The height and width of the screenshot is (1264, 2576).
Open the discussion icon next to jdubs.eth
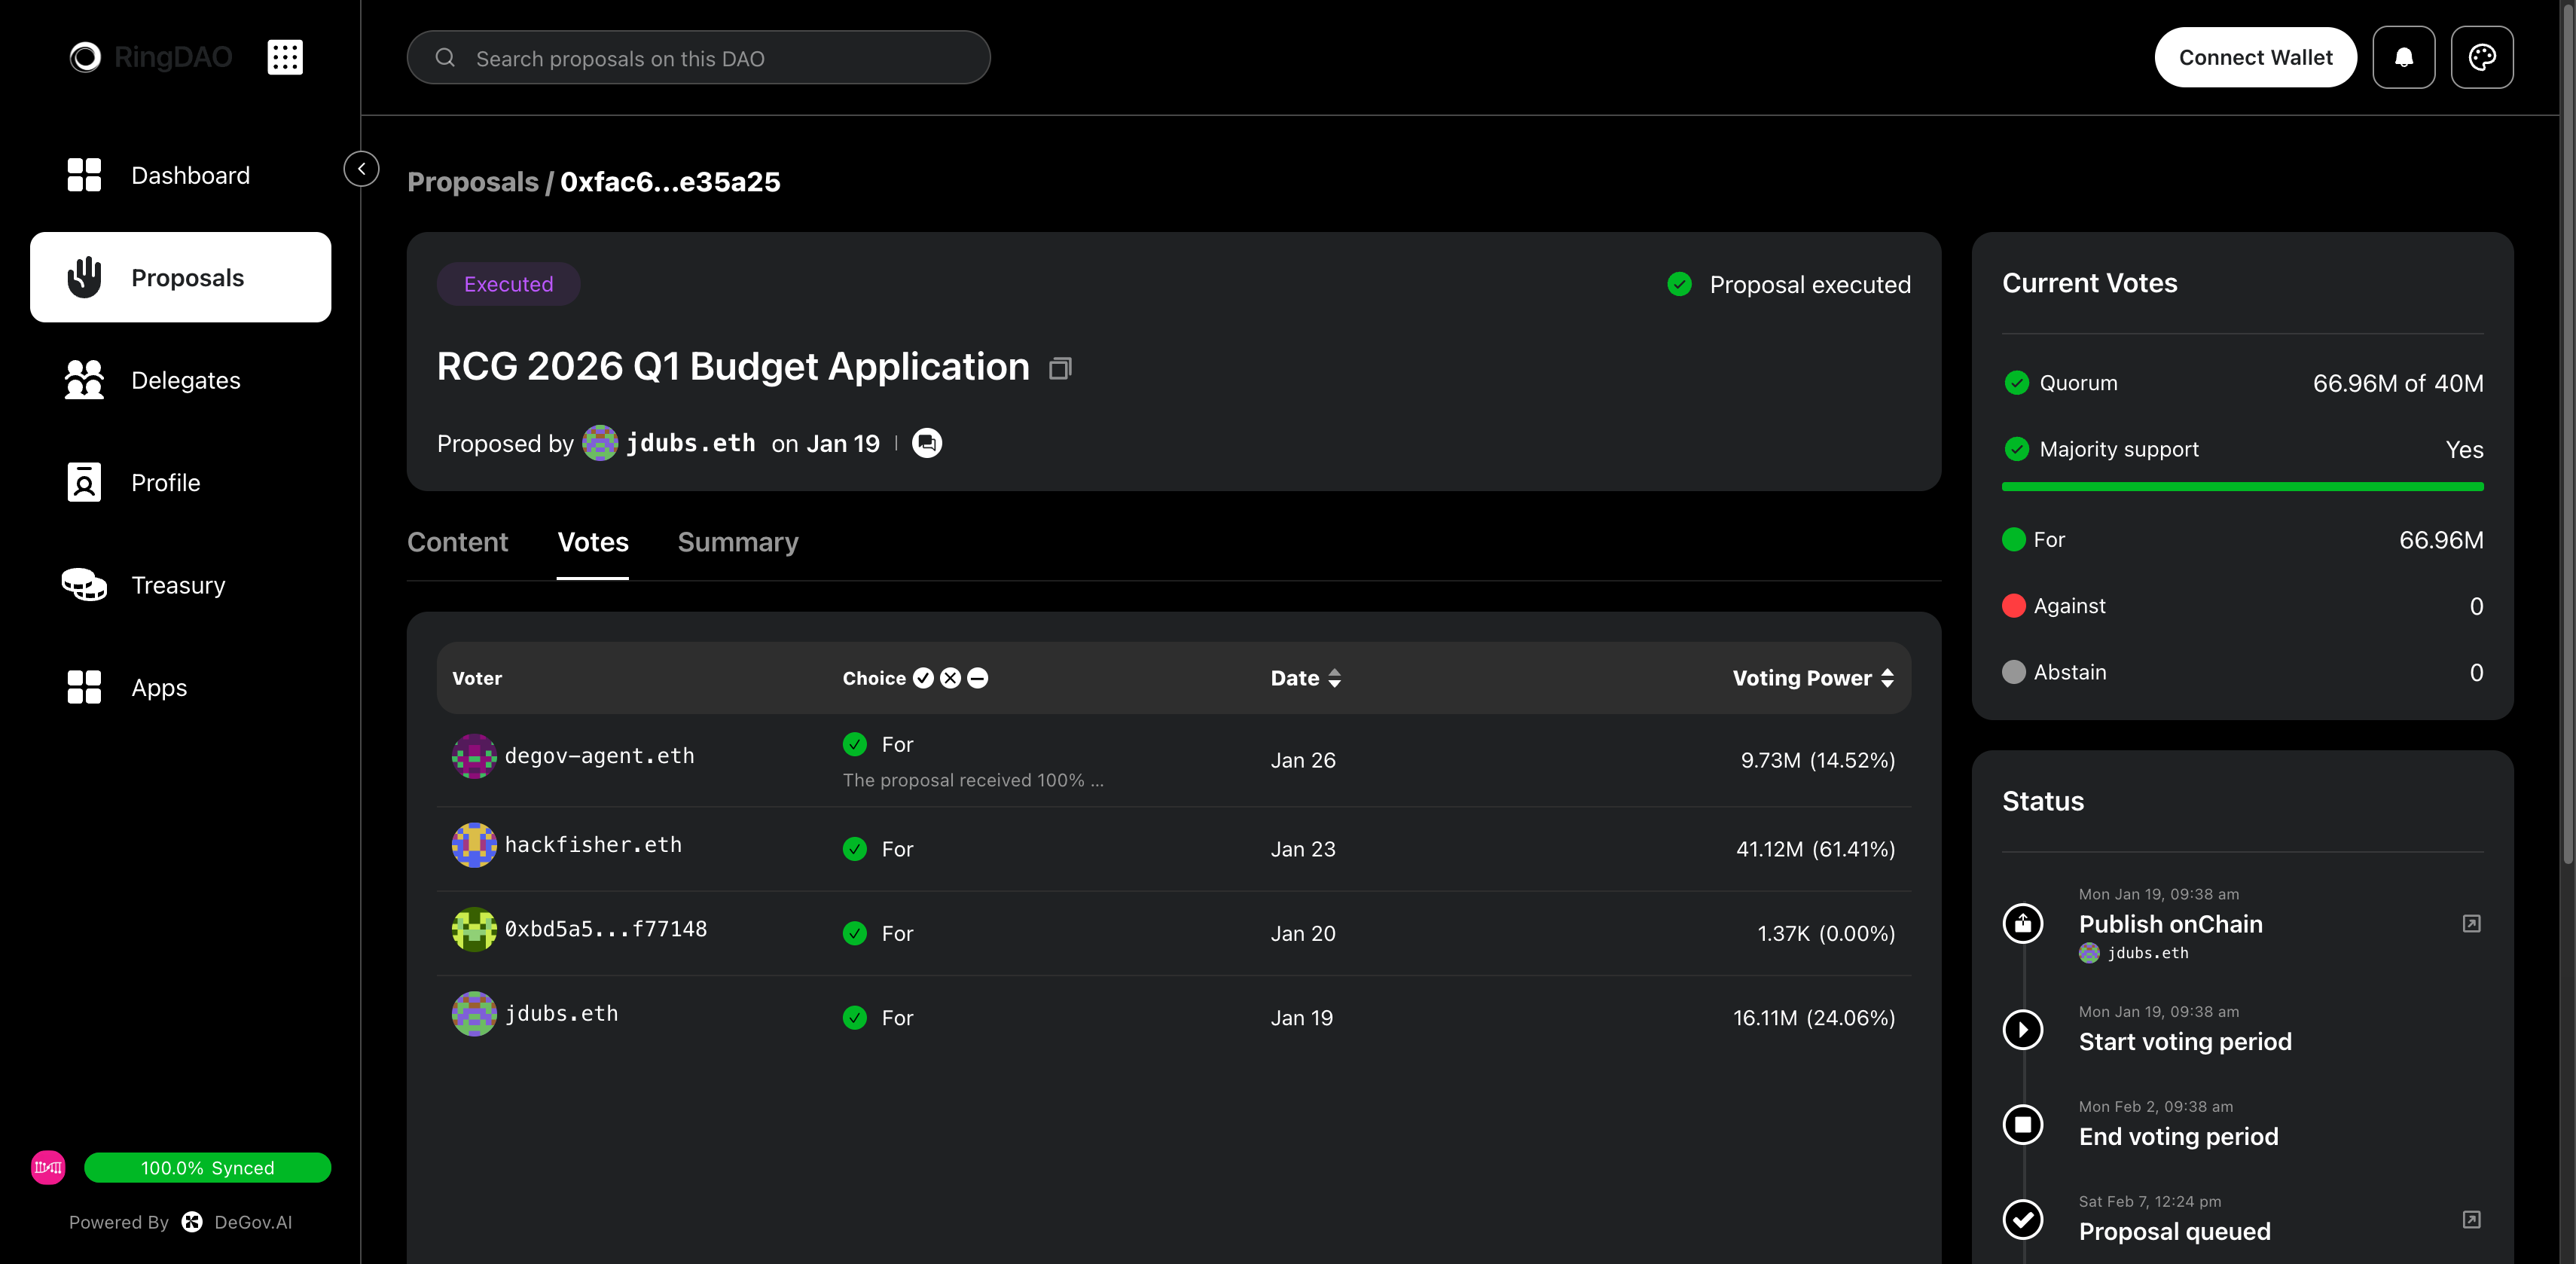[x=926, y=443]
